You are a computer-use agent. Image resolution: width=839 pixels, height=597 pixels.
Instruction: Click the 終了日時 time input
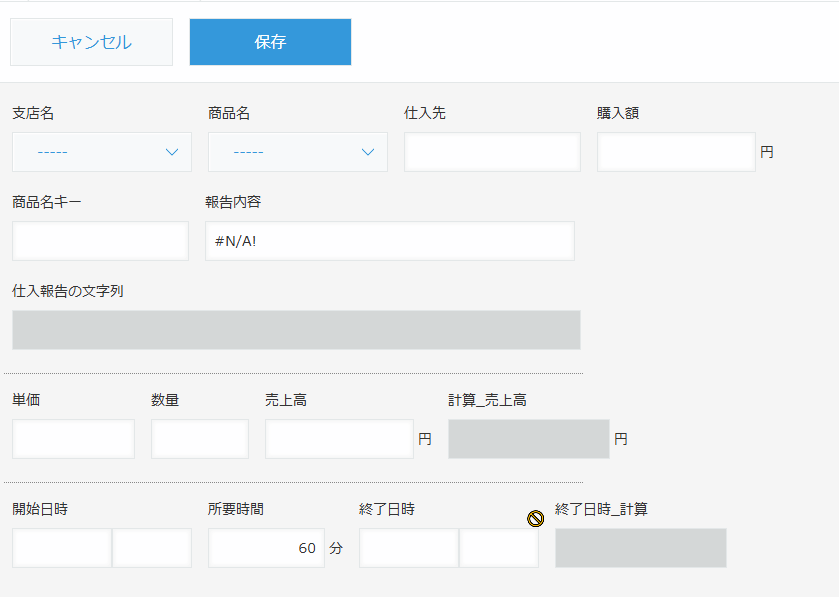[498, 548]
